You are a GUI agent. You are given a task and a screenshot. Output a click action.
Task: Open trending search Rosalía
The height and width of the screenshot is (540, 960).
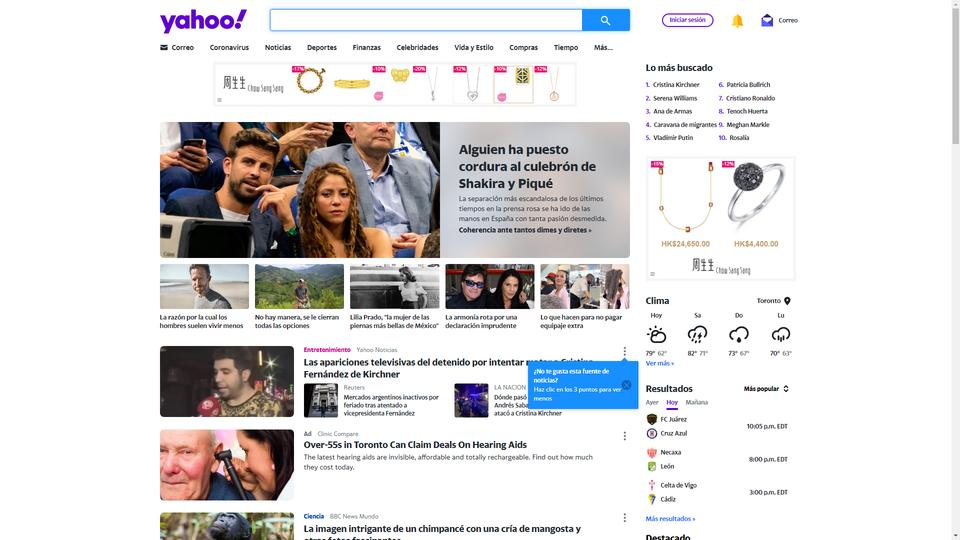click(739, 138)
